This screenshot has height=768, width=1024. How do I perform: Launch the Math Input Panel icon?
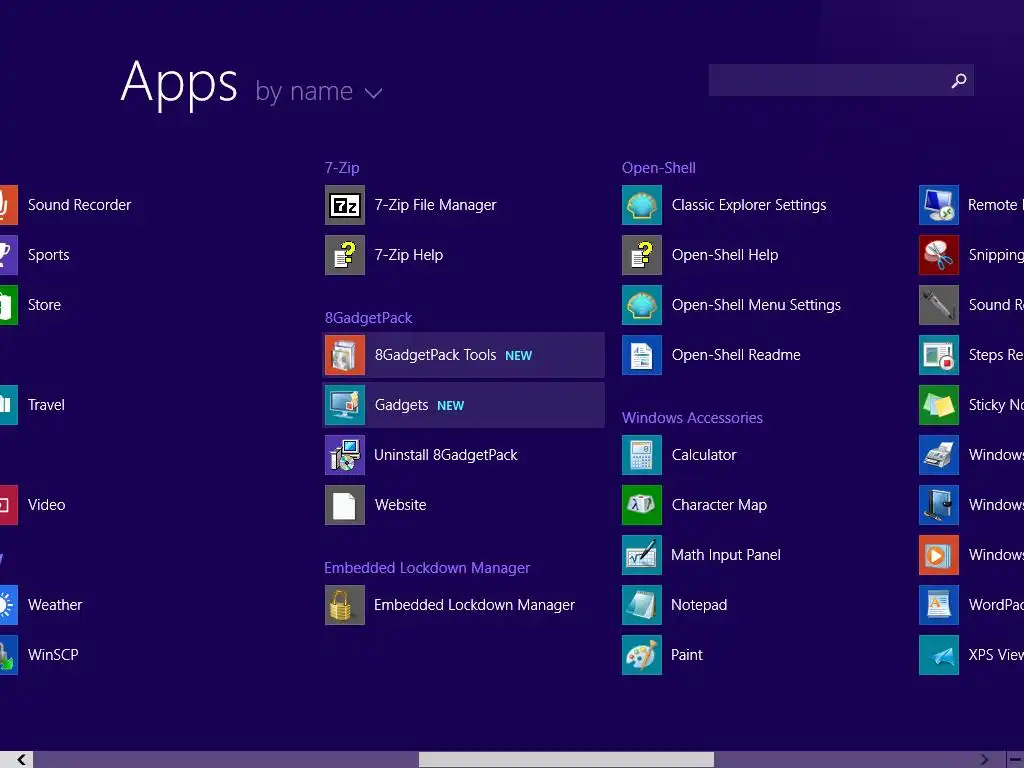coord(642,555)
